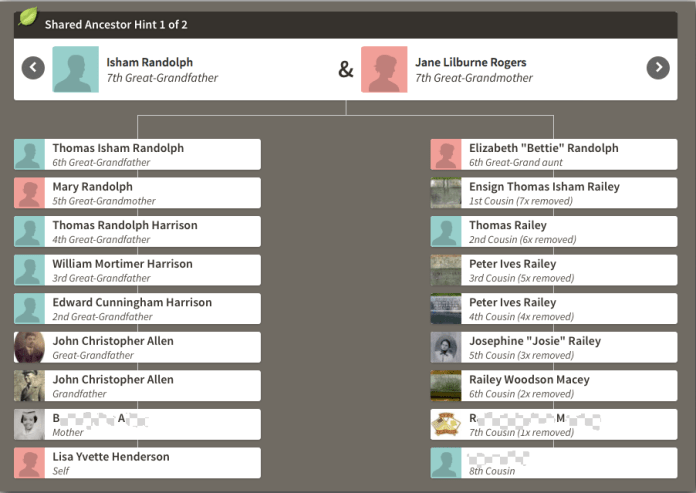Viewport: 696px width, 493px height.
Task: Click Thomas Railey's teal avatar icon
Action: point(446,232)
